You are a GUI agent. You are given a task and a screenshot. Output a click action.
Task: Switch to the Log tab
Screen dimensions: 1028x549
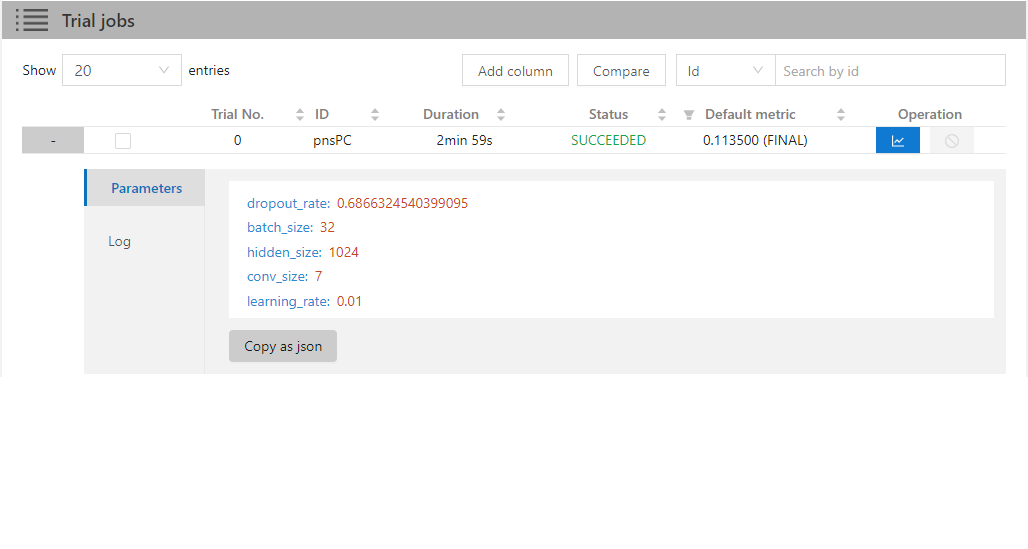[x=120, y=241]
